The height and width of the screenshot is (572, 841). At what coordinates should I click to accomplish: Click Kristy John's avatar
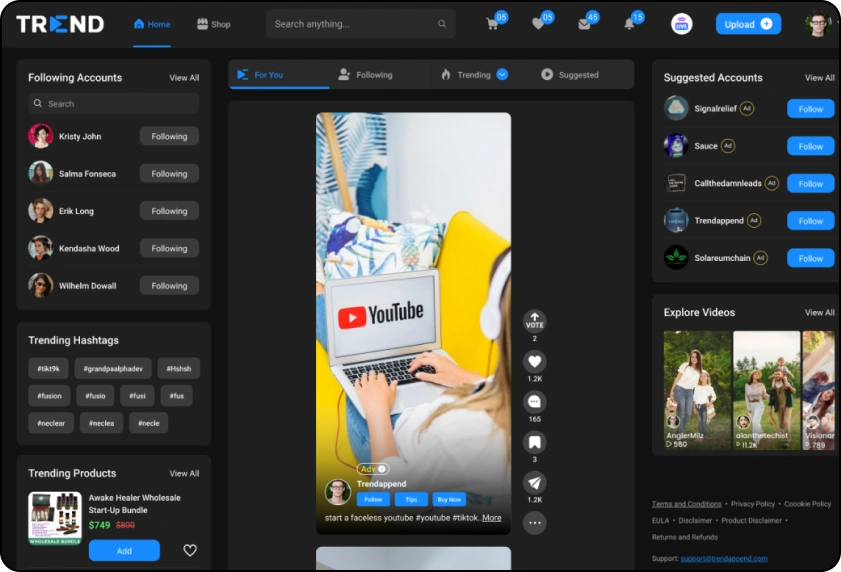point(41,136)
